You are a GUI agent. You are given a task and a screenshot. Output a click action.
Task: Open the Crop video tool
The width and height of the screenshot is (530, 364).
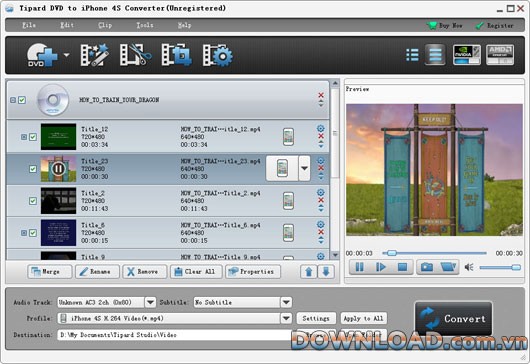point(176,55)
